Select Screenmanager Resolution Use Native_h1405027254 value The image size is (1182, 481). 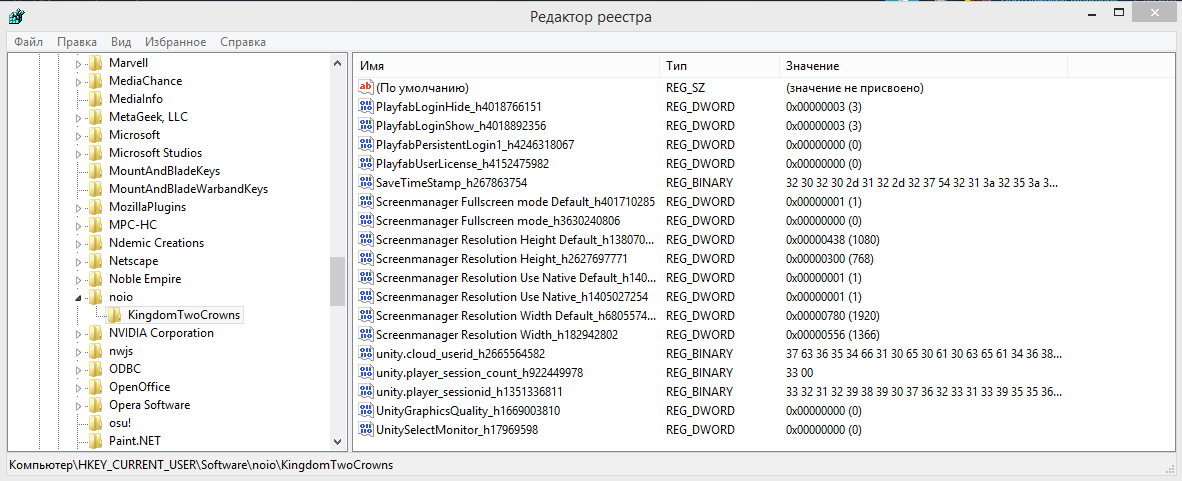tap(512, 297)
